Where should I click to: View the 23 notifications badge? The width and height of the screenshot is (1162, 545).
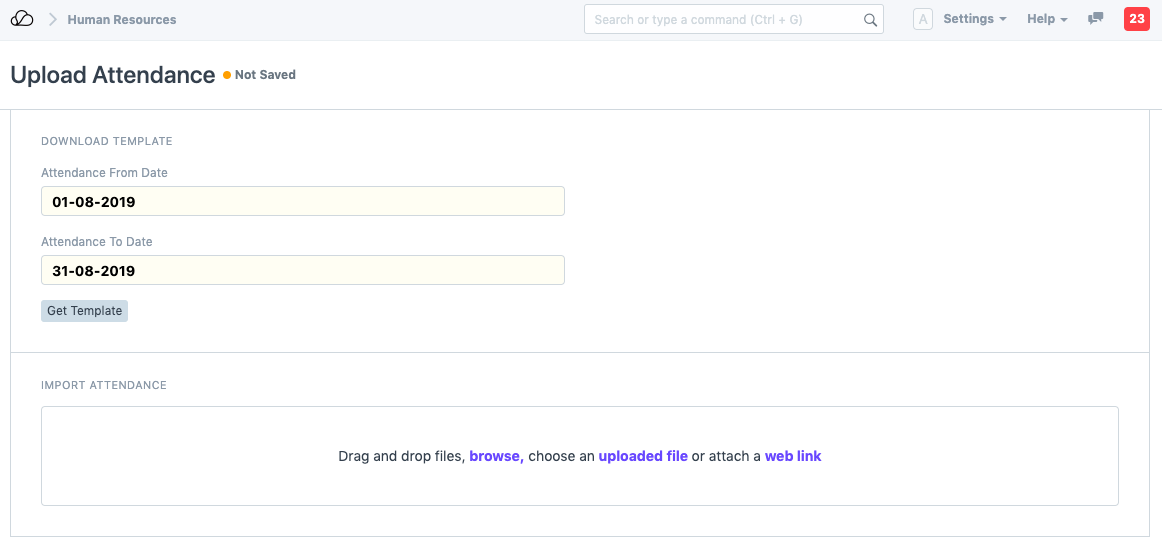coord(1137,19)
